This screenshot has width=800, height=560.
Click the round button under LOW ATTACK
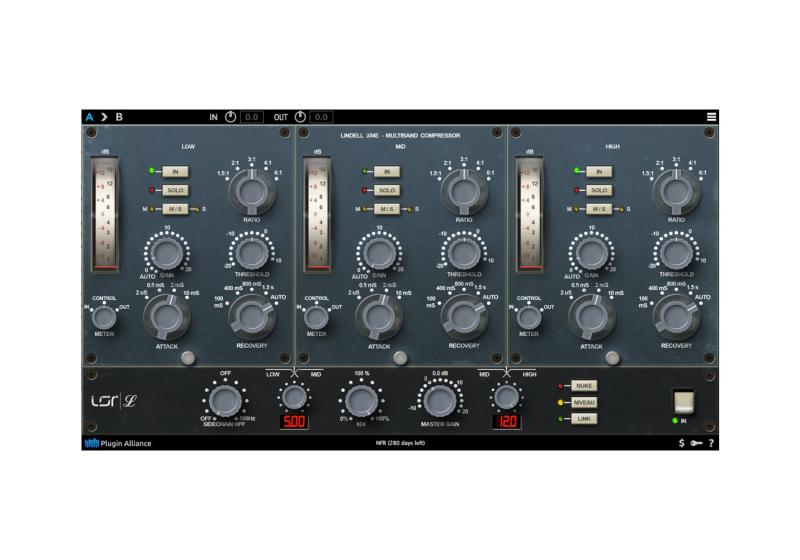pos(188,358)
